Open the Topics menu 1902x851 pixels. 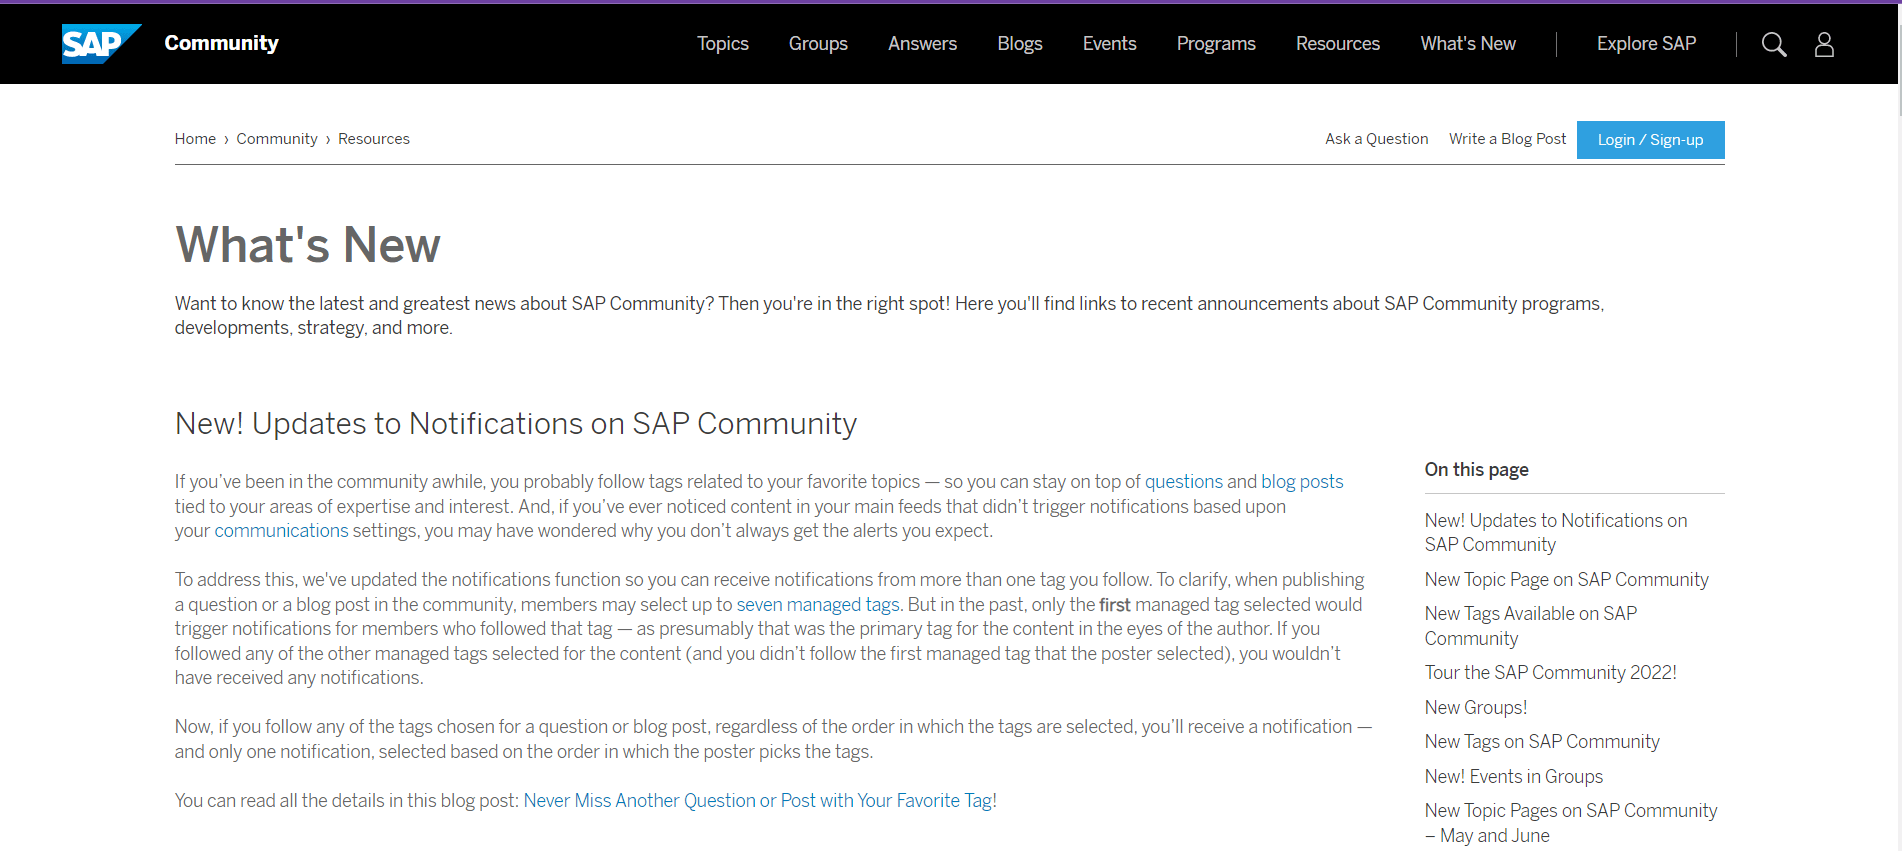[x=723, y=44]
